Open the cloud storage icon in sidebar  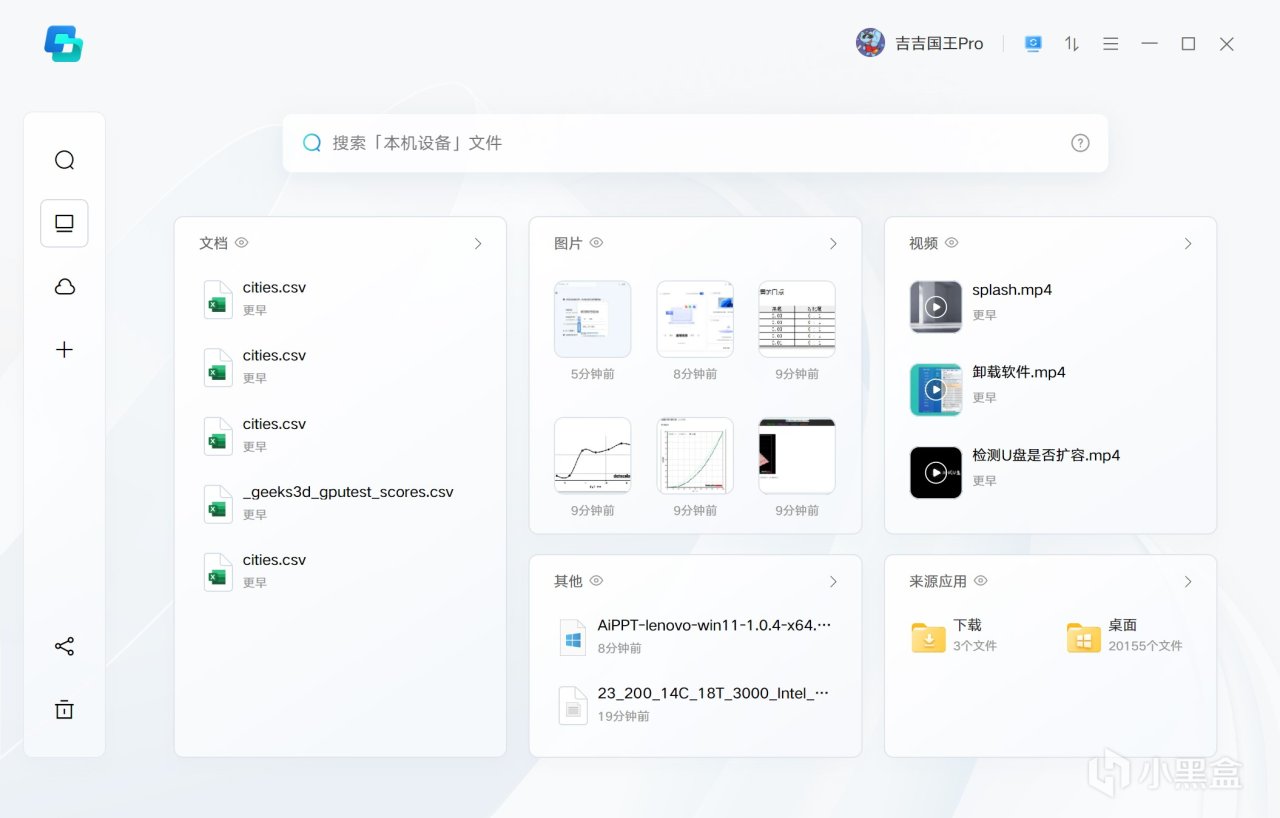click(x=65, y=287)
